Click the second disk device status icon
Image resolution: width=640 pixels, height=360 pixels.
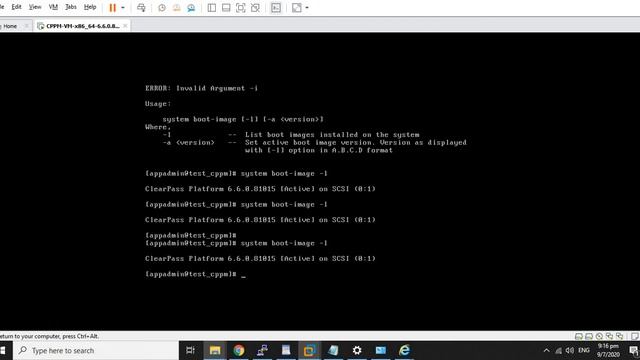click(589, 336)
